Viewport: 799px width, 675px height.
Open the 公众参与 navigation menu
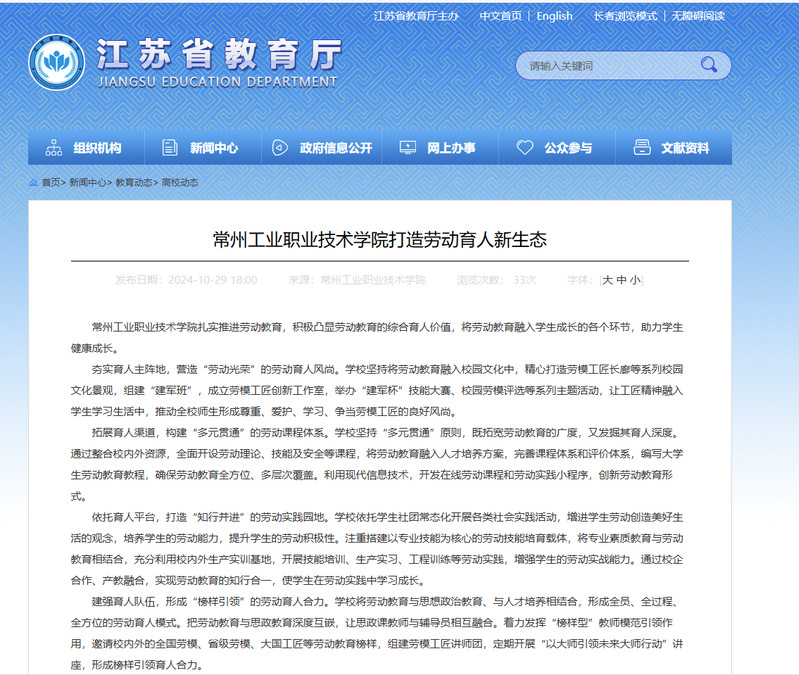[568, 148]
